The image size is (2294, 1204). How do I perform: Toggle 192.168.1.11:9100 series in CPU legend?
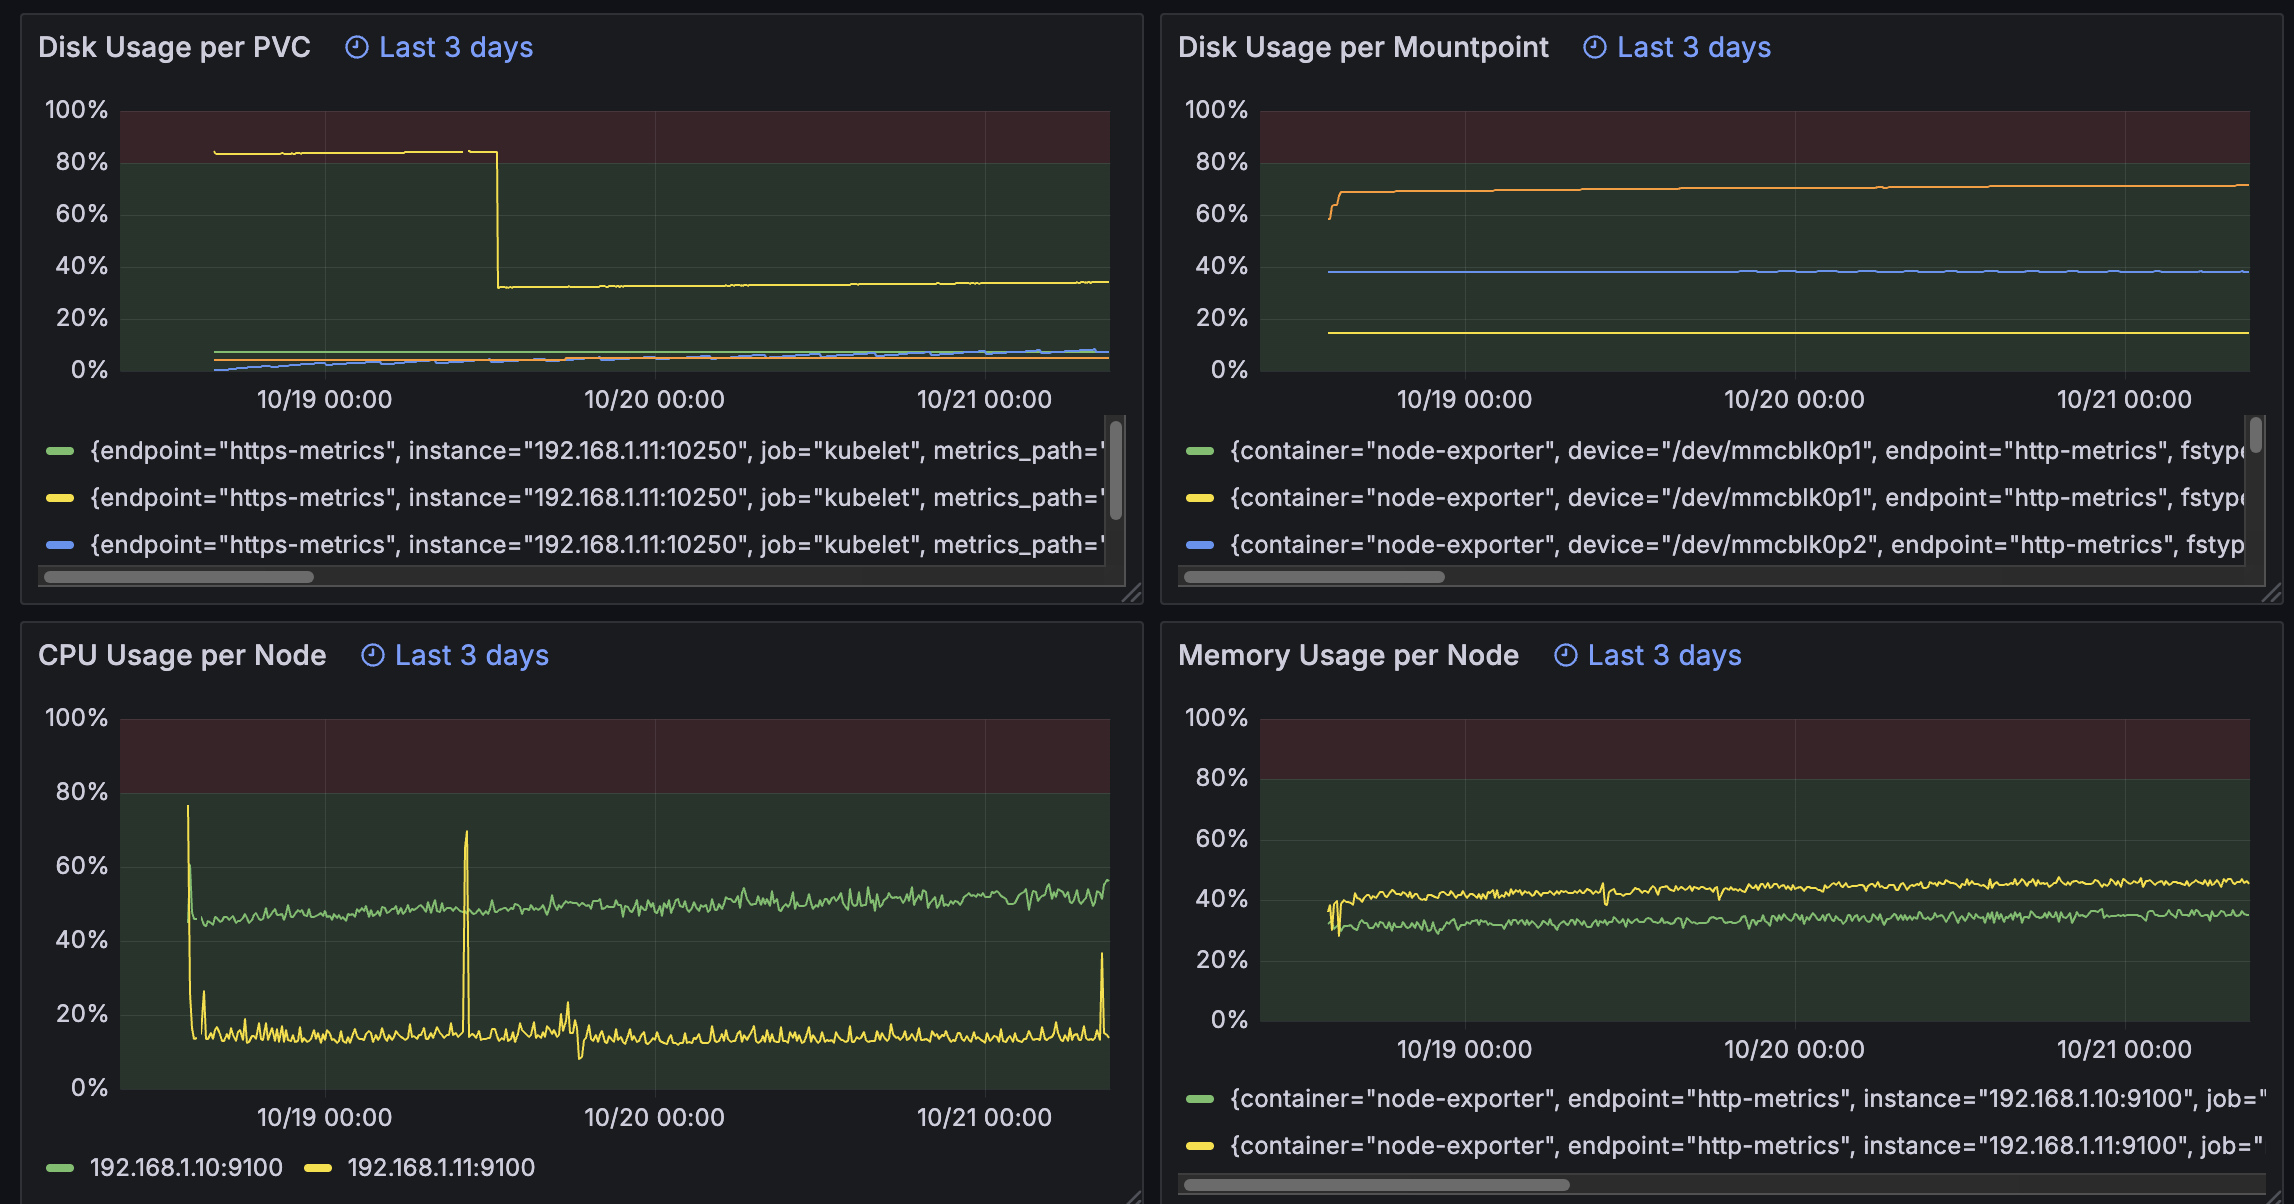[440, 1167]
